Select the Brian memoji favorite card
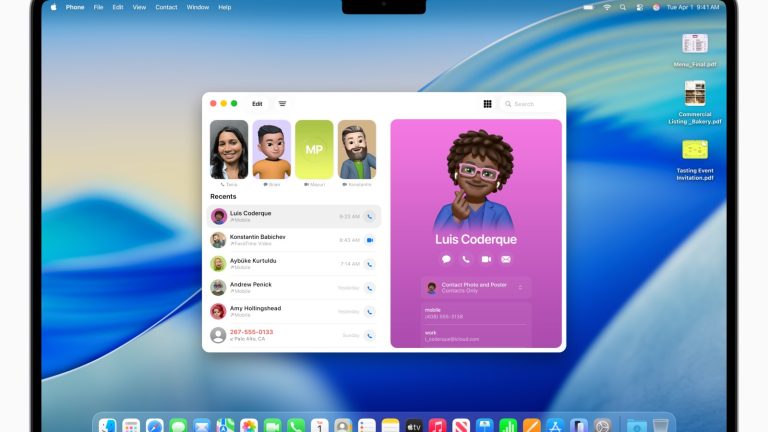 pyautogui.click(x=271, y=149)
